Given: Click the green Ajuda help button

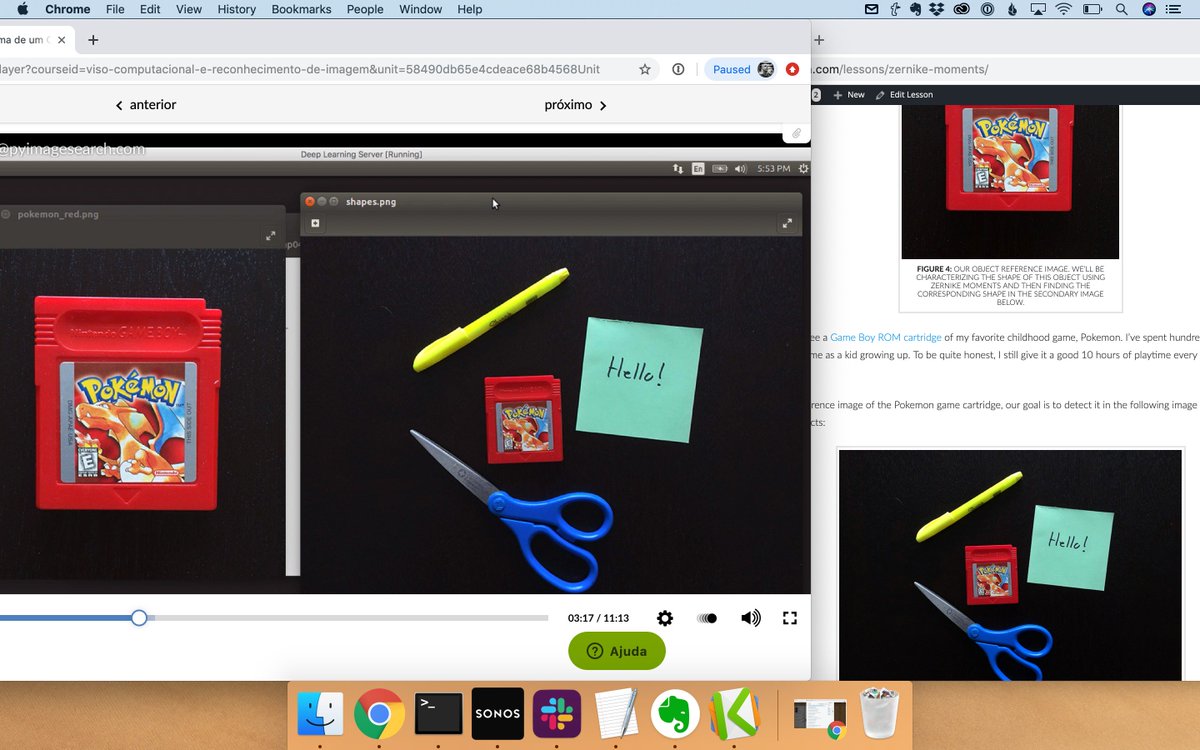Looking at the screenshot, I should click(x=617, y=651).
